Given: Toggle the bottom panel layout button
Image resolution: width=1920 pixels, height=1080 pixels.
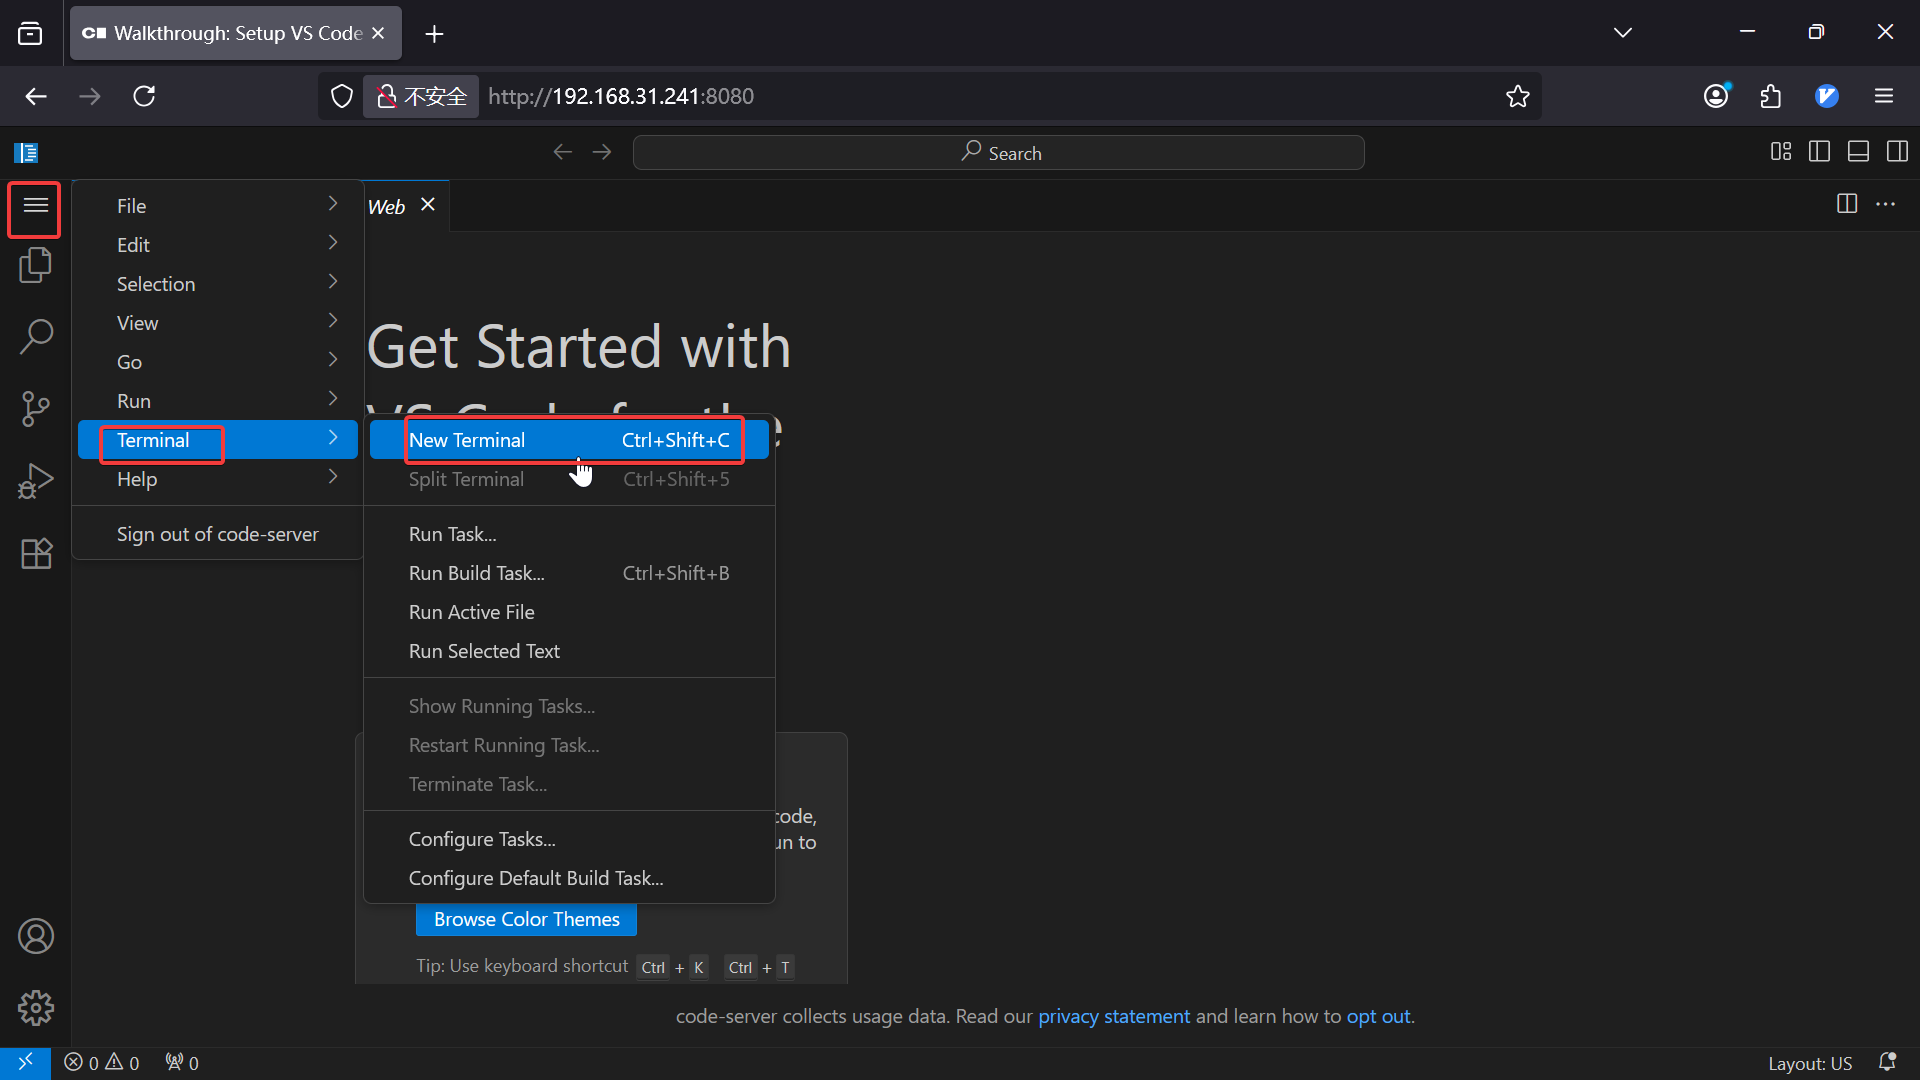Looking at the screenshot, I should pos(1858,152).
